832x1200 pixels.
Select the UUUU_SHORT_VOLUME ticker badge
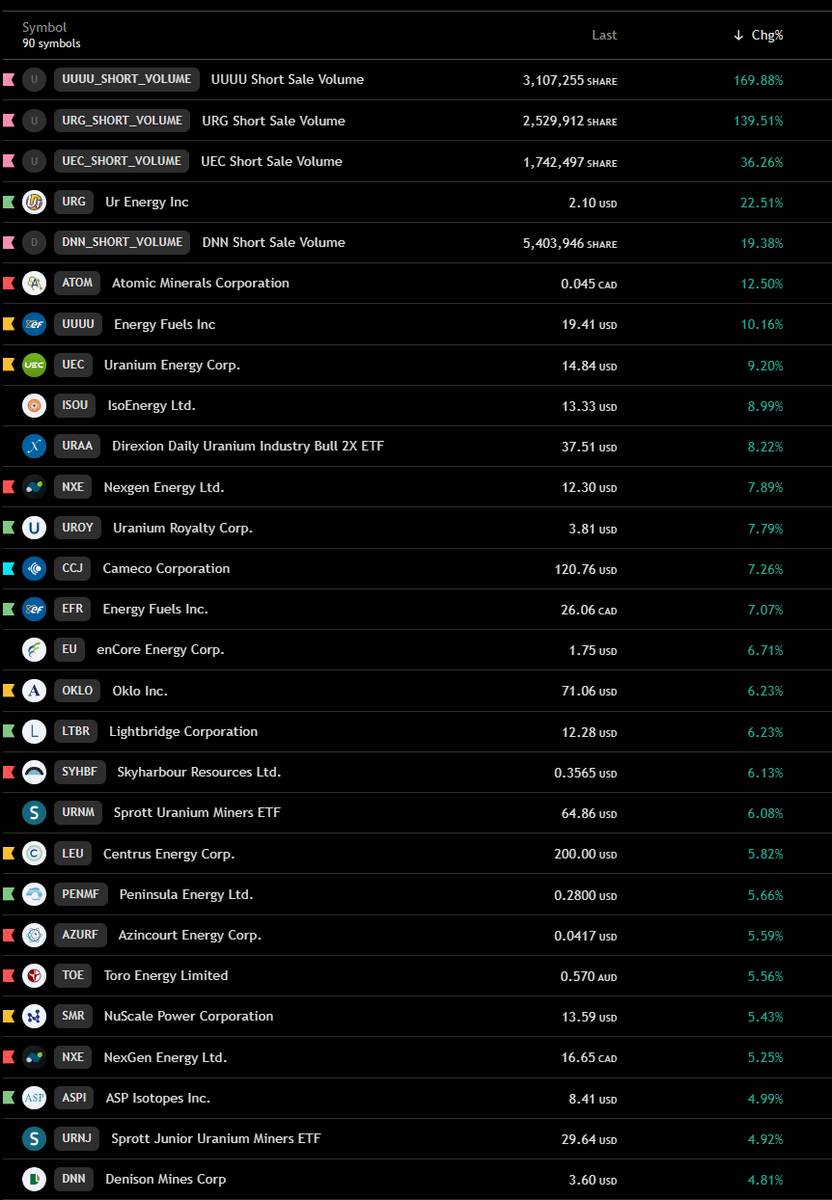click(x=127, y=80)
